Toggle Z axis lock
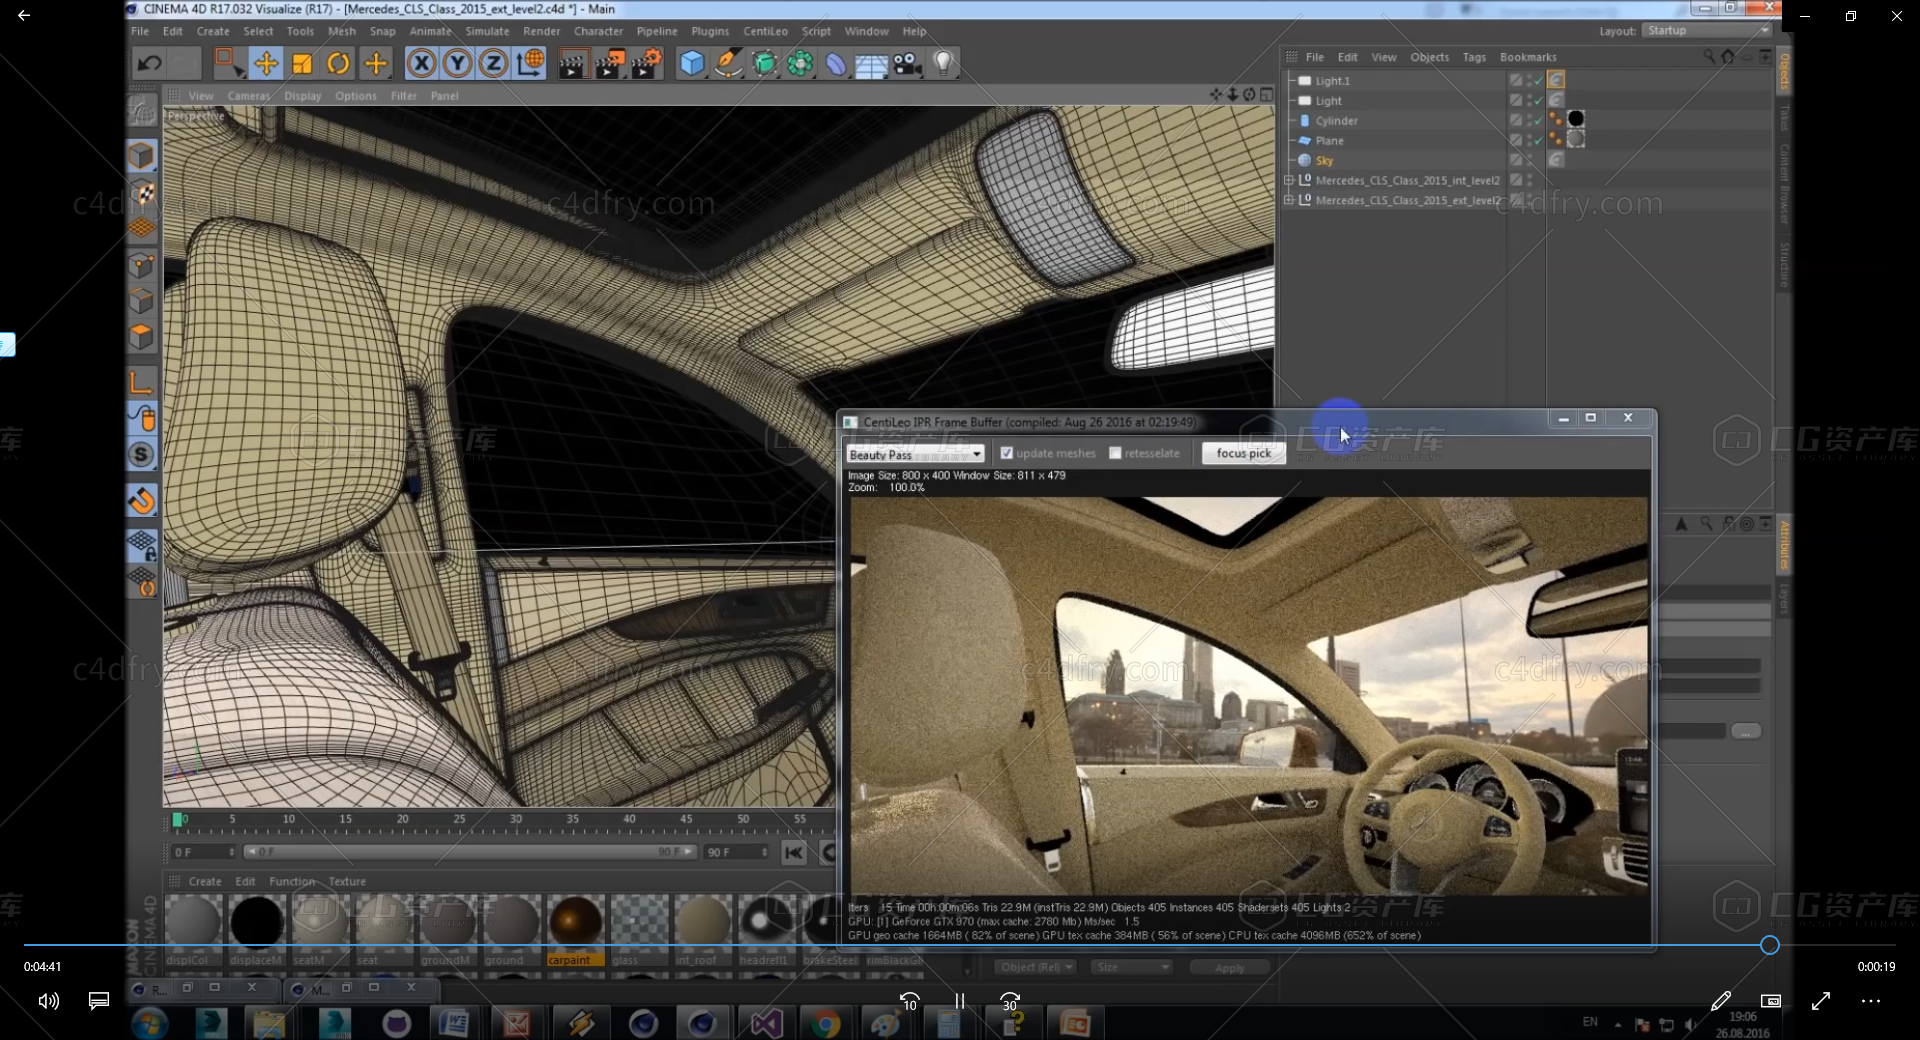Screen dimensions: 1920x1040 [x=493, y=64]
